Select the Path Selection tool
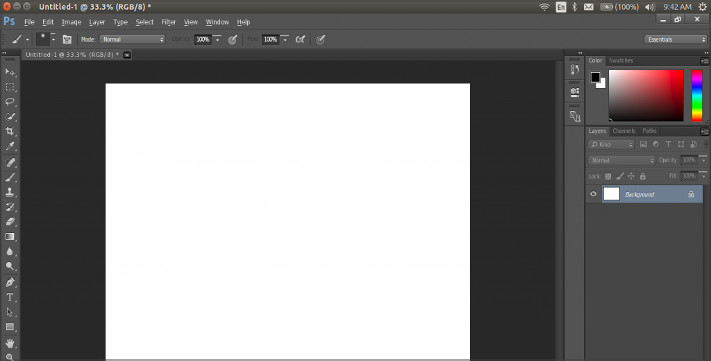This screenshot has height=361, width=711. (x=10, y=312)
